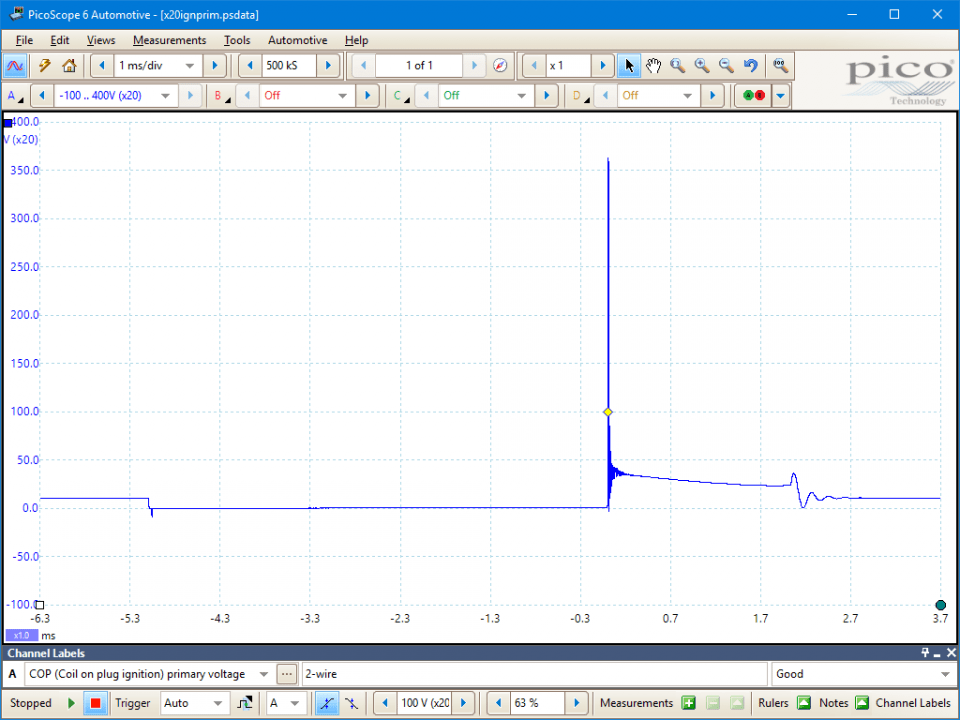Viewport: 960px width, 720px height.
Task: Decrease the 500 kS sample count
Action: point(250,66)
